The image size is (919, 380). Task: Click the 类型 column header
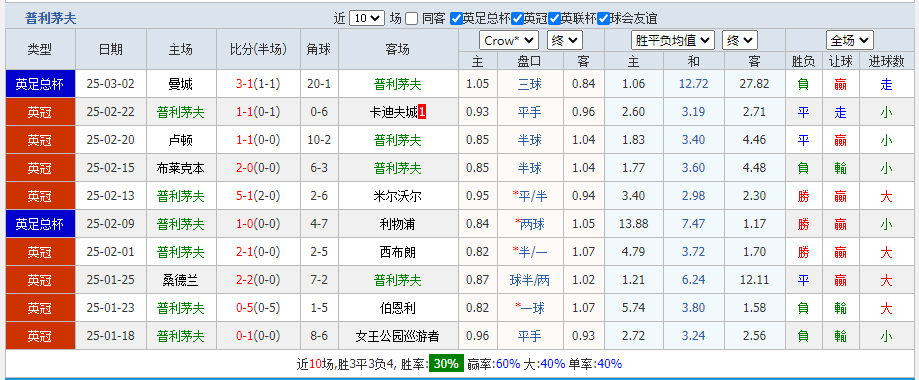[40, 49]
